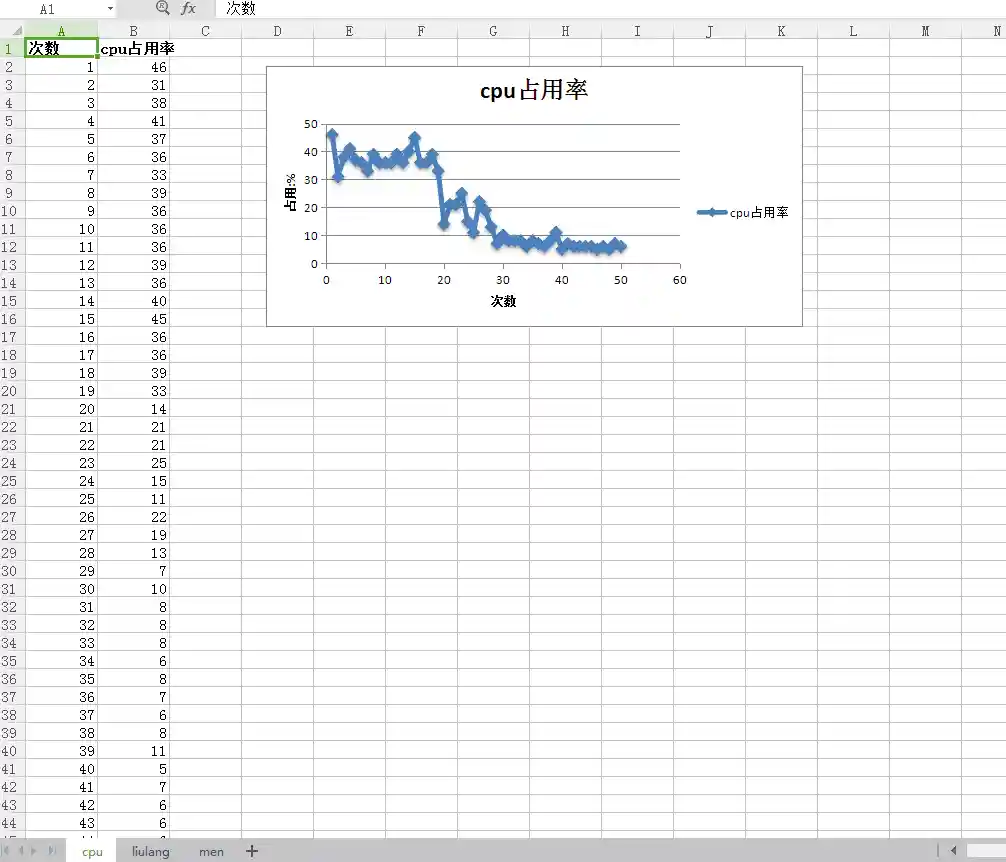The image size is (1006, 862).
Task: Click cell A1 containing 次数
Action: point(61,48)
